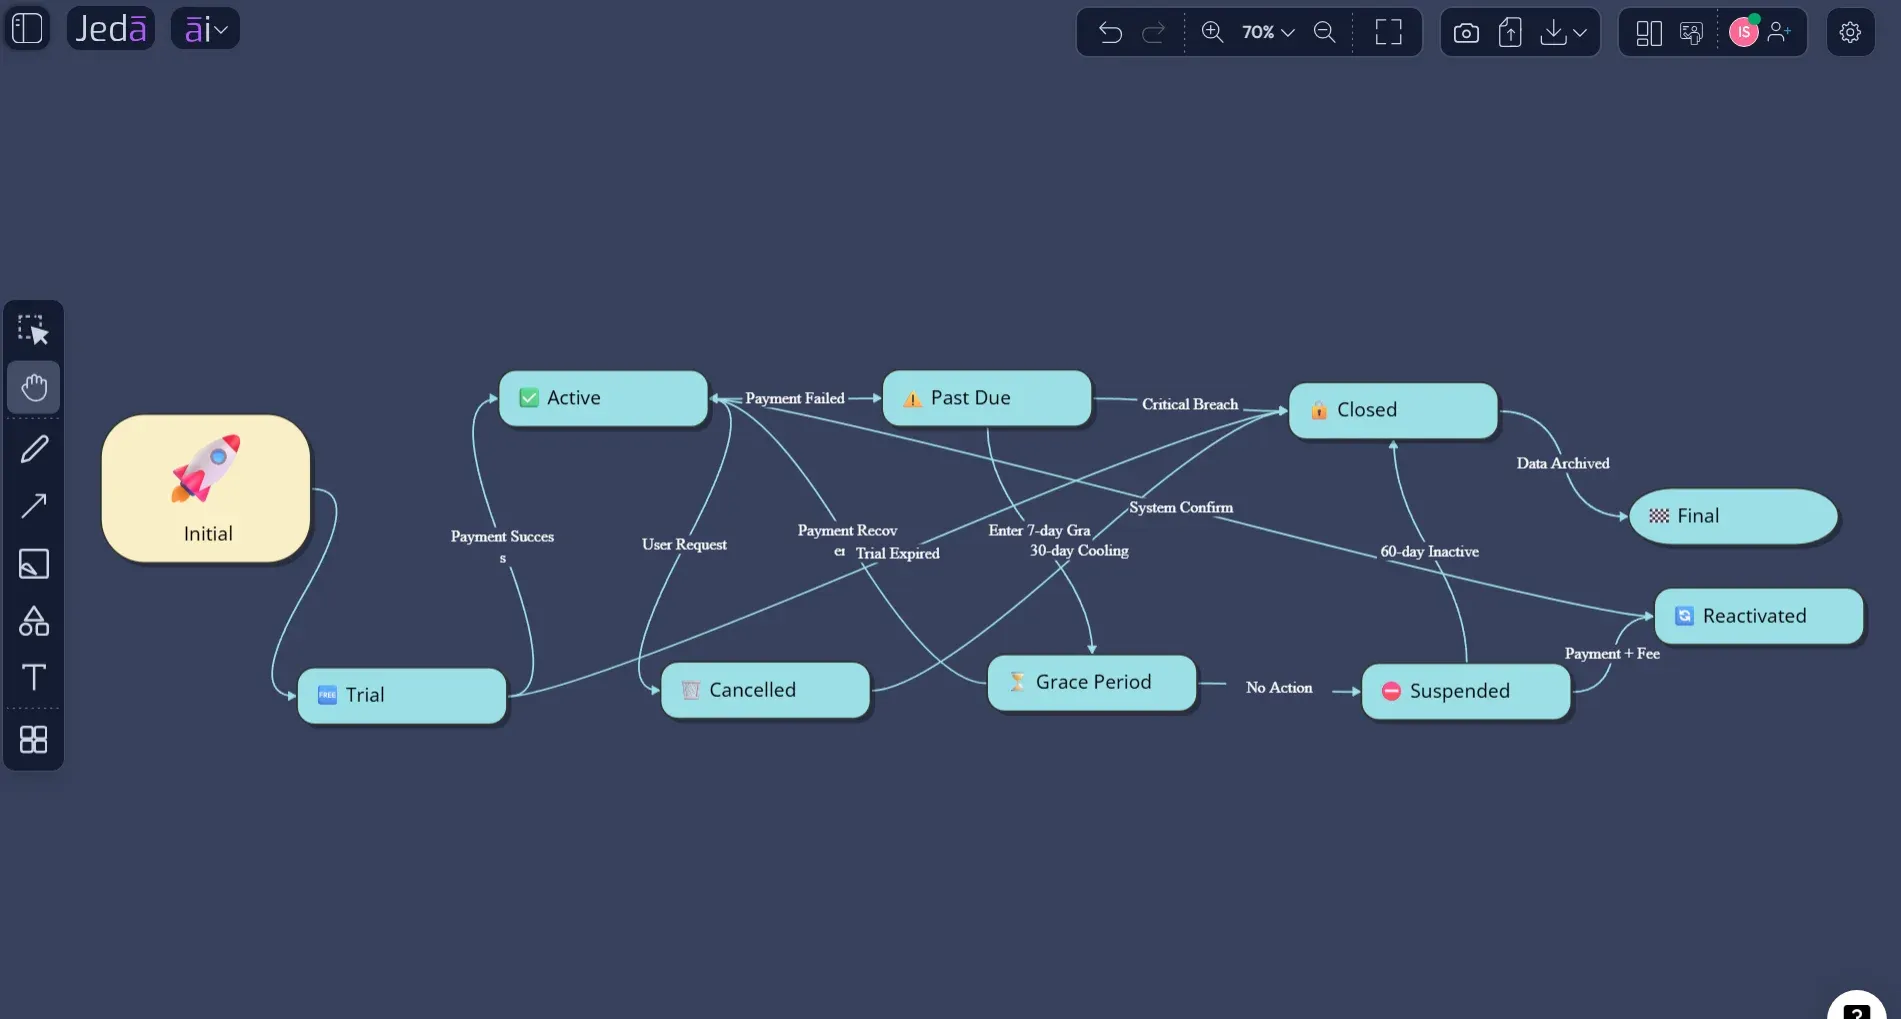The image size is (1901, 1019).
Task: Click the 'System Confirm' connector label
Action: pyautogui.click(x=1181, y=507)
